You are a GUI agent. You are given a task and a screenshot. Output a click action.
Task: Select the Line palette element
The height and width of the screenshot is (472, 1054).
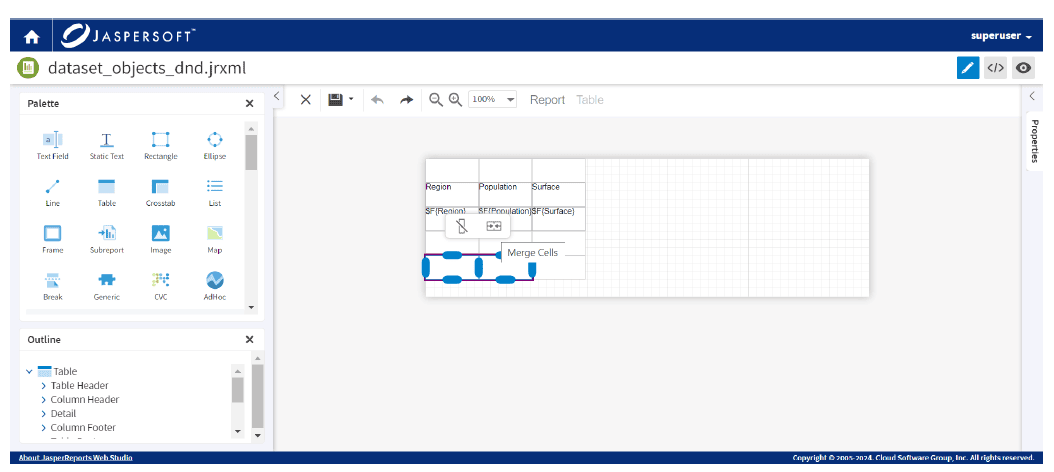point(52,192)
